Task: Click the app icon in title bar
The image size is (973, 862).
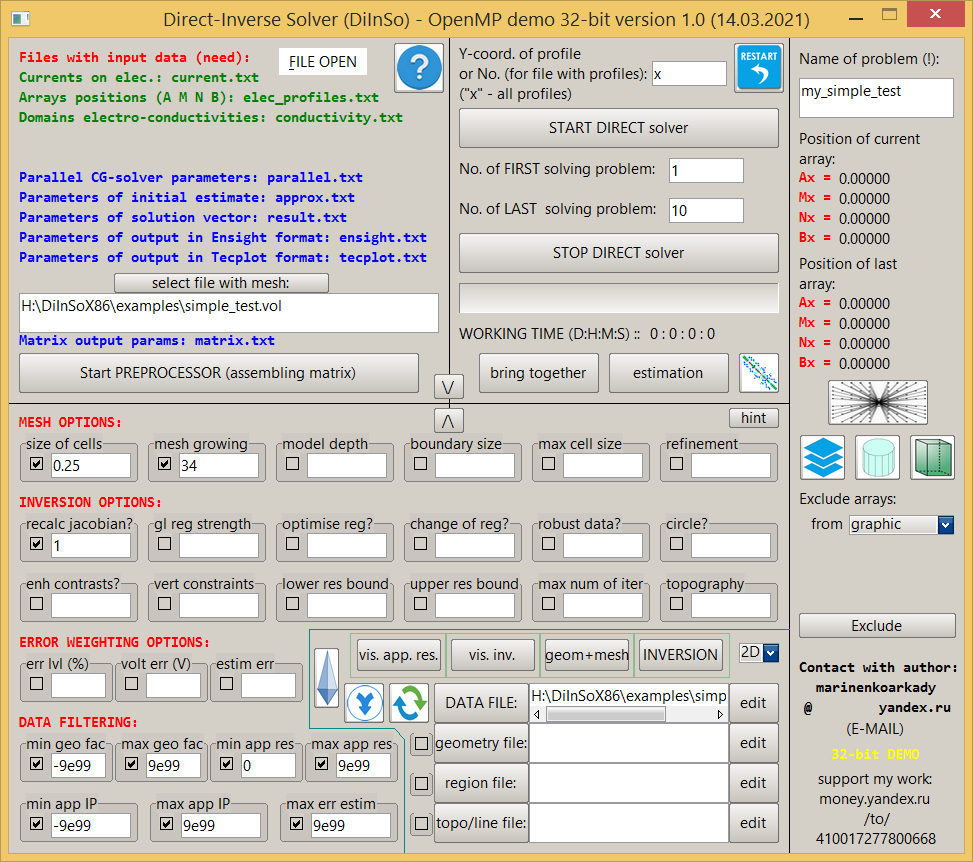Action: coord(20,19)
